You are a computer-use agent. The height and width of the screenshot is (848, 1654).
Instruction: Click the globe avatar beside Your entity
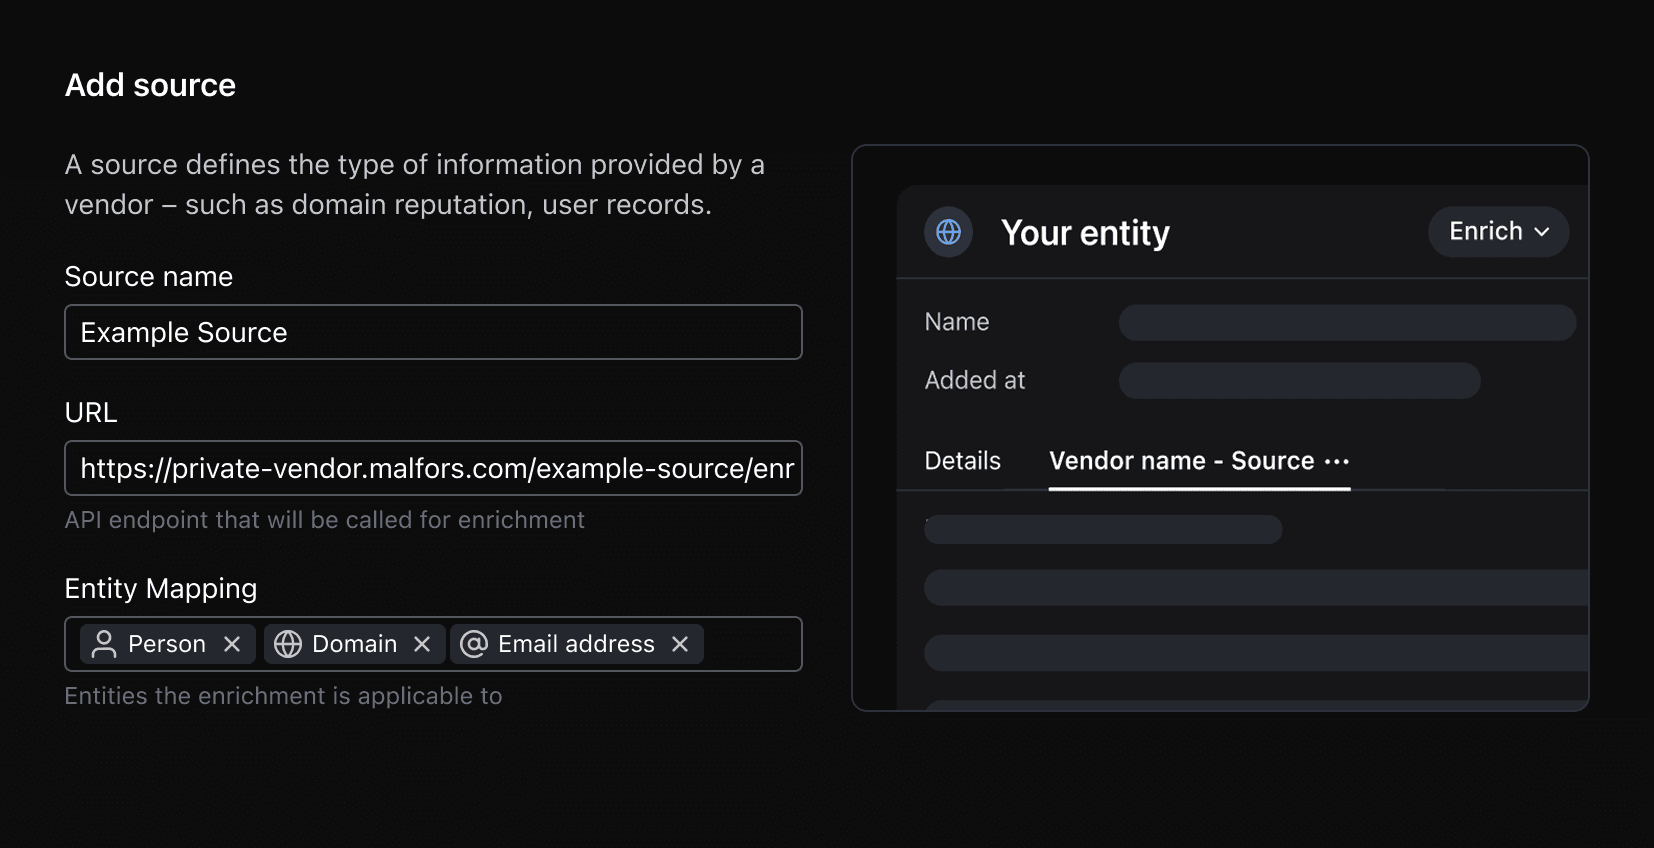point(948,232)
